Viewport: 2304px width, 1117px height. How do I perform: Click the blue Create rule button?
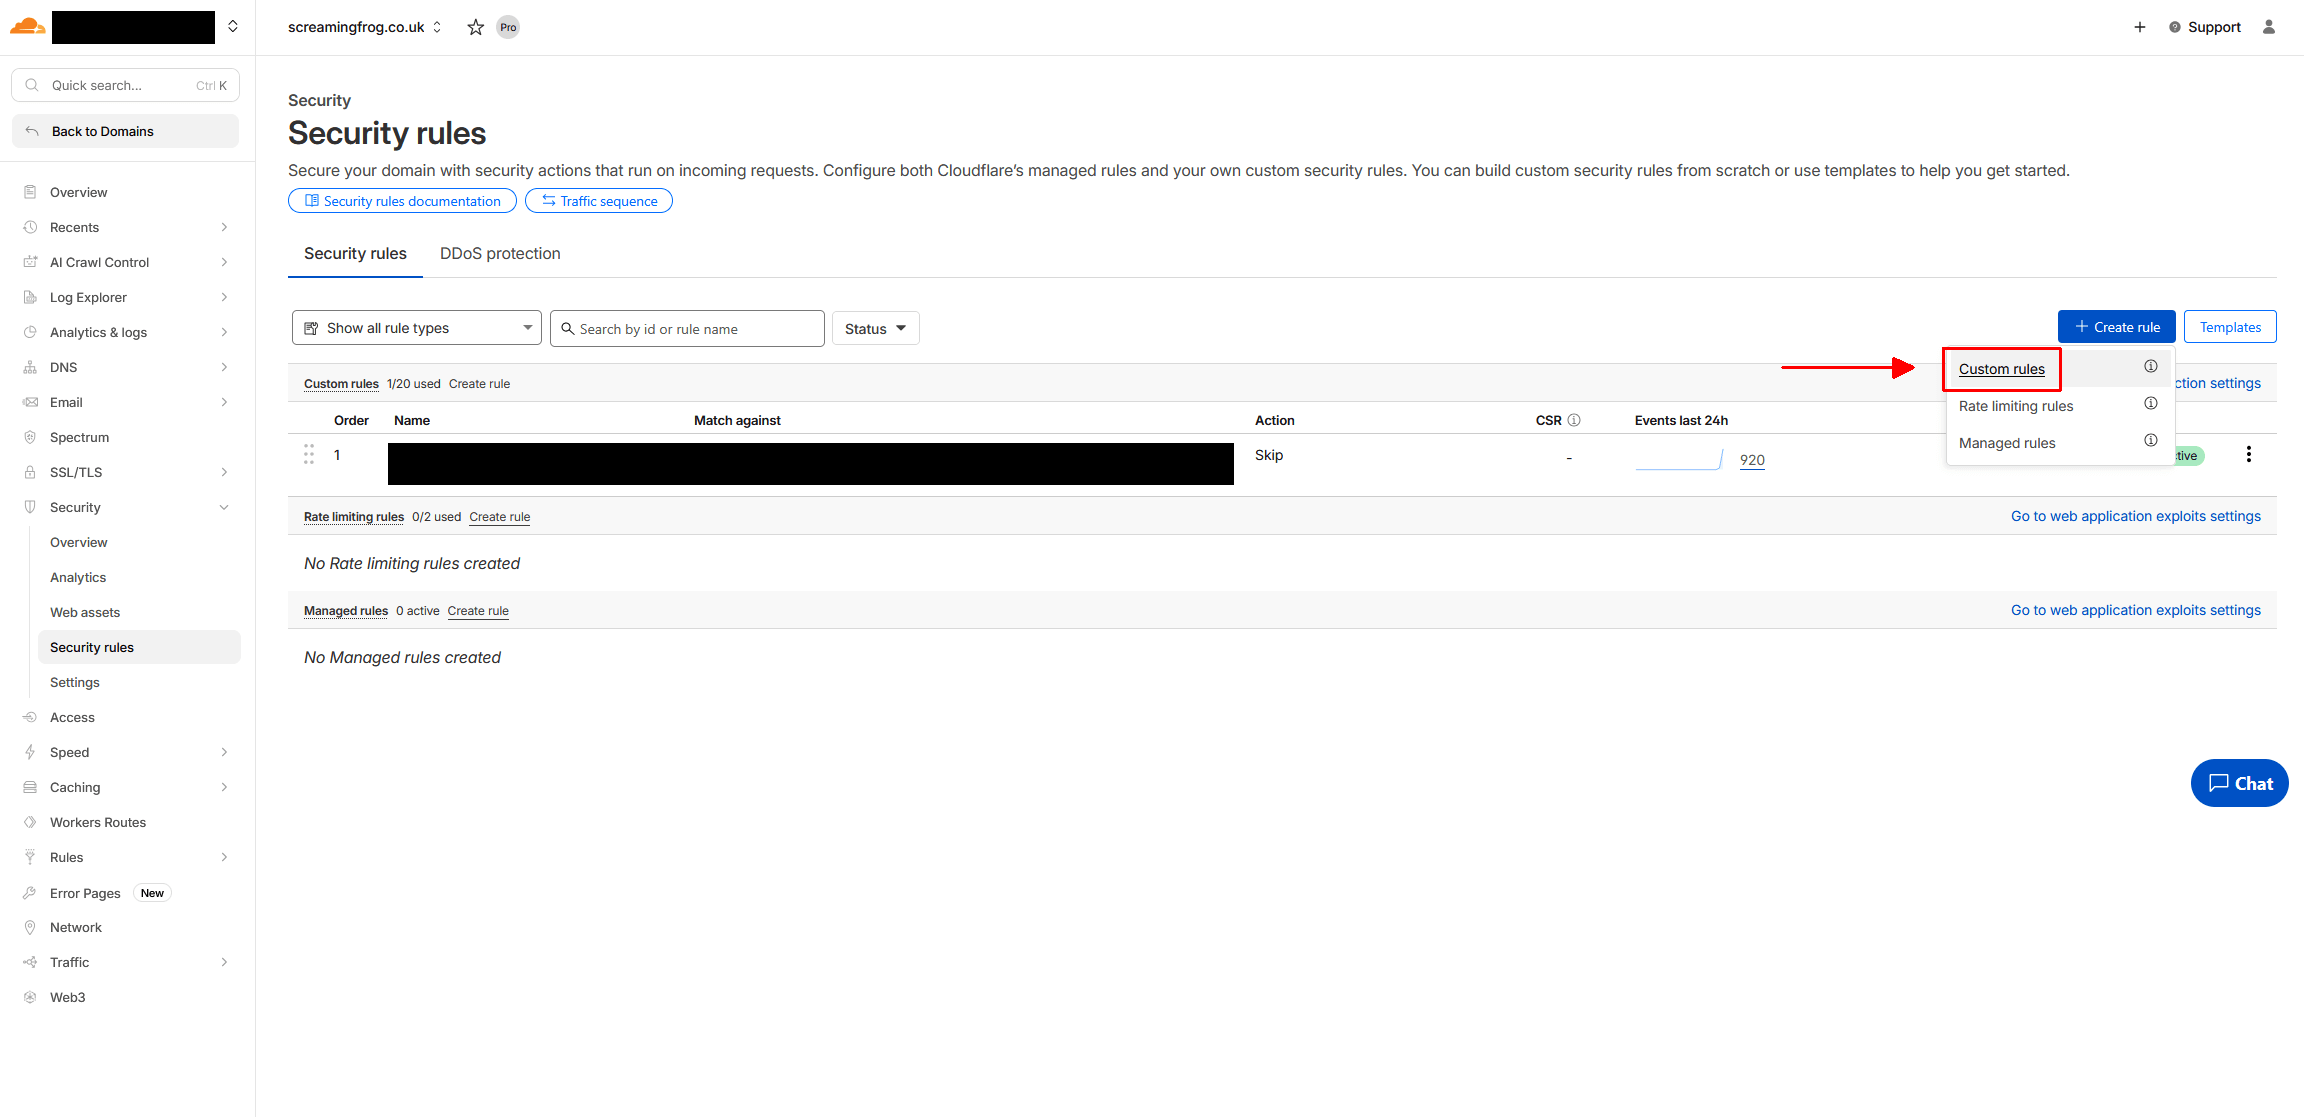(2117, 326)
